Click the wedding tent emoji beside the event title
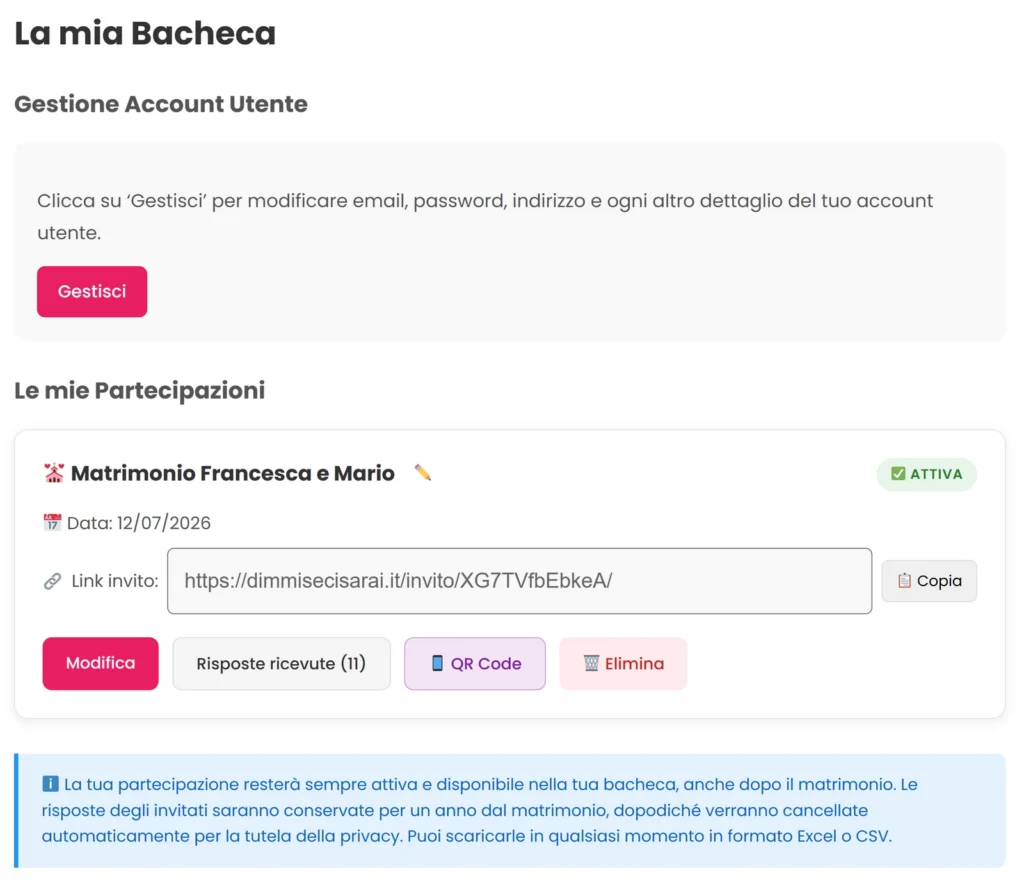This screenshot has height=883, width=1024. (x=52, y=472)
